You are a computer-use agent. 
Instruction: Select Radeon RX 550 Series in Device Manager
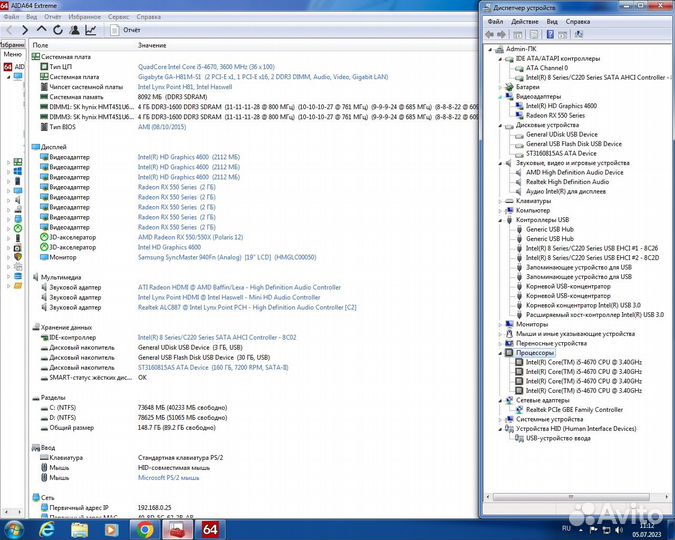(555, 115)
